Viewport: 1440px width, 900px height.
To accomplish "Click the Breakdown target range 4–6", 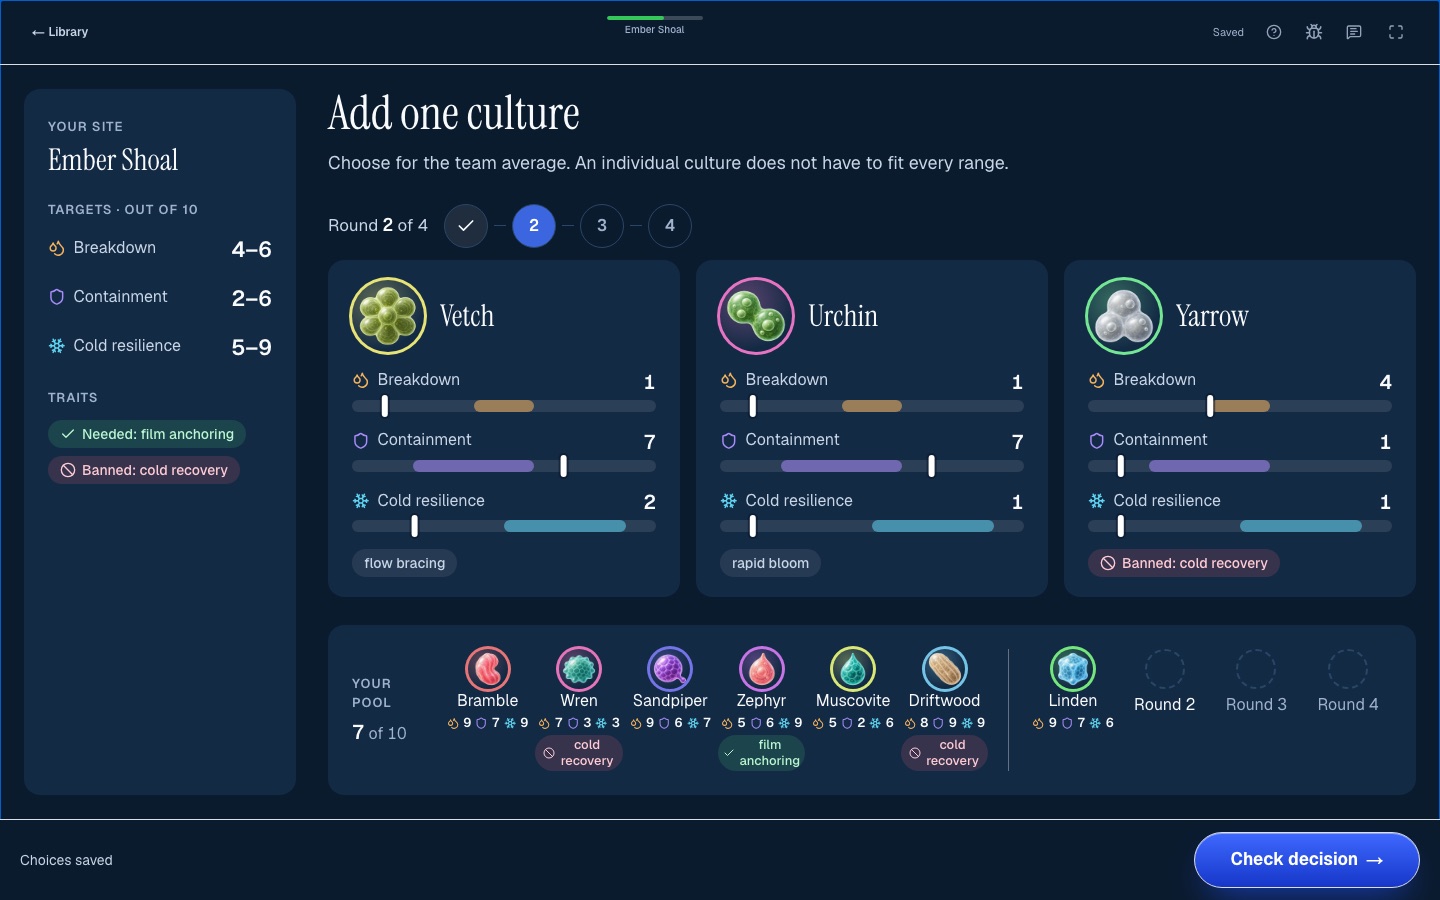I will [x=252, y=249].
